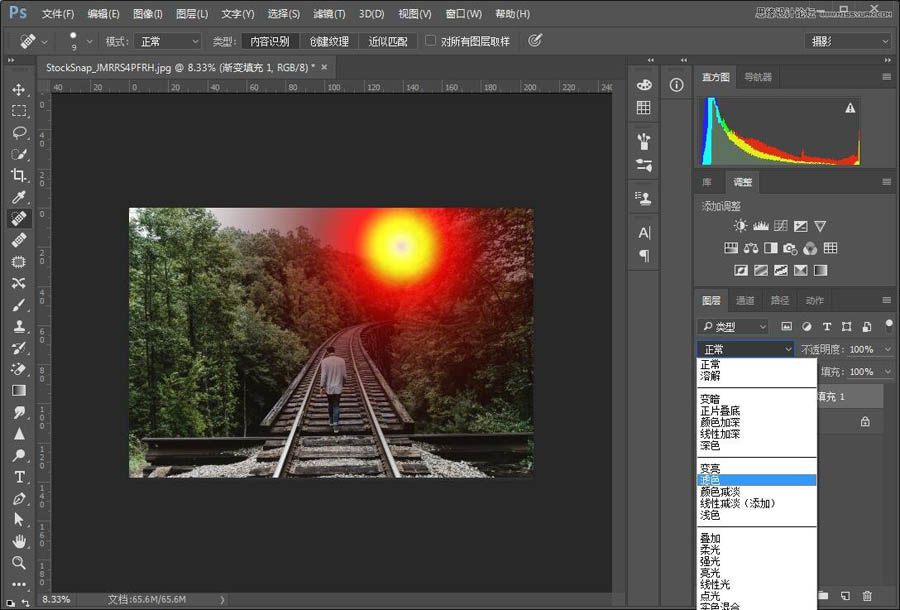Open the histogram panel flyout menu
Screen dimensions: 900x610
pos(887,76)
